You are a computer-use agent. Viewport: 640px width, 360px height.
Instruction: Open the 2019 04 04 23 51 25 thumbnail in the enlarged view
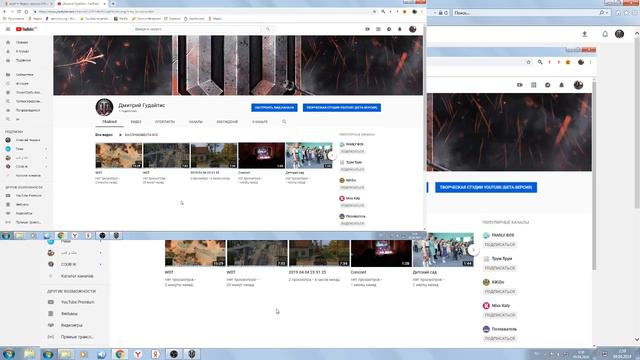[x=319, y=253]
